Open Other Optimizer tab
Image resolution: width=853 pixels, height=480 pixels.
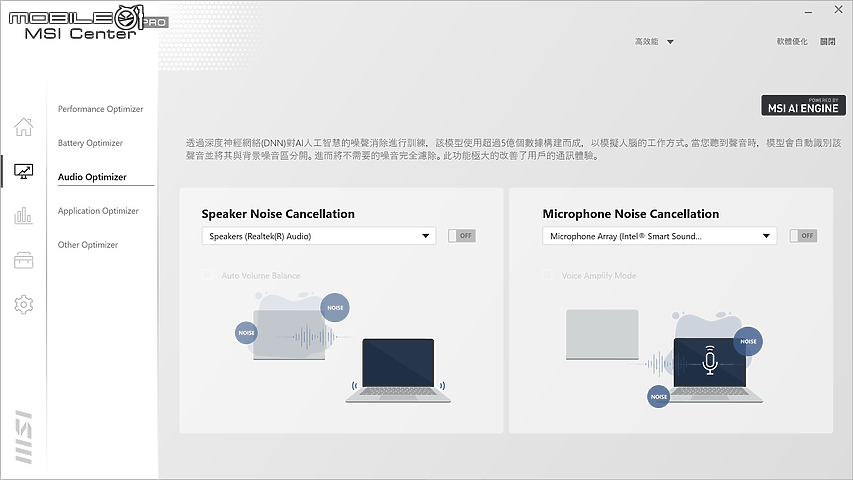[88, 245]
